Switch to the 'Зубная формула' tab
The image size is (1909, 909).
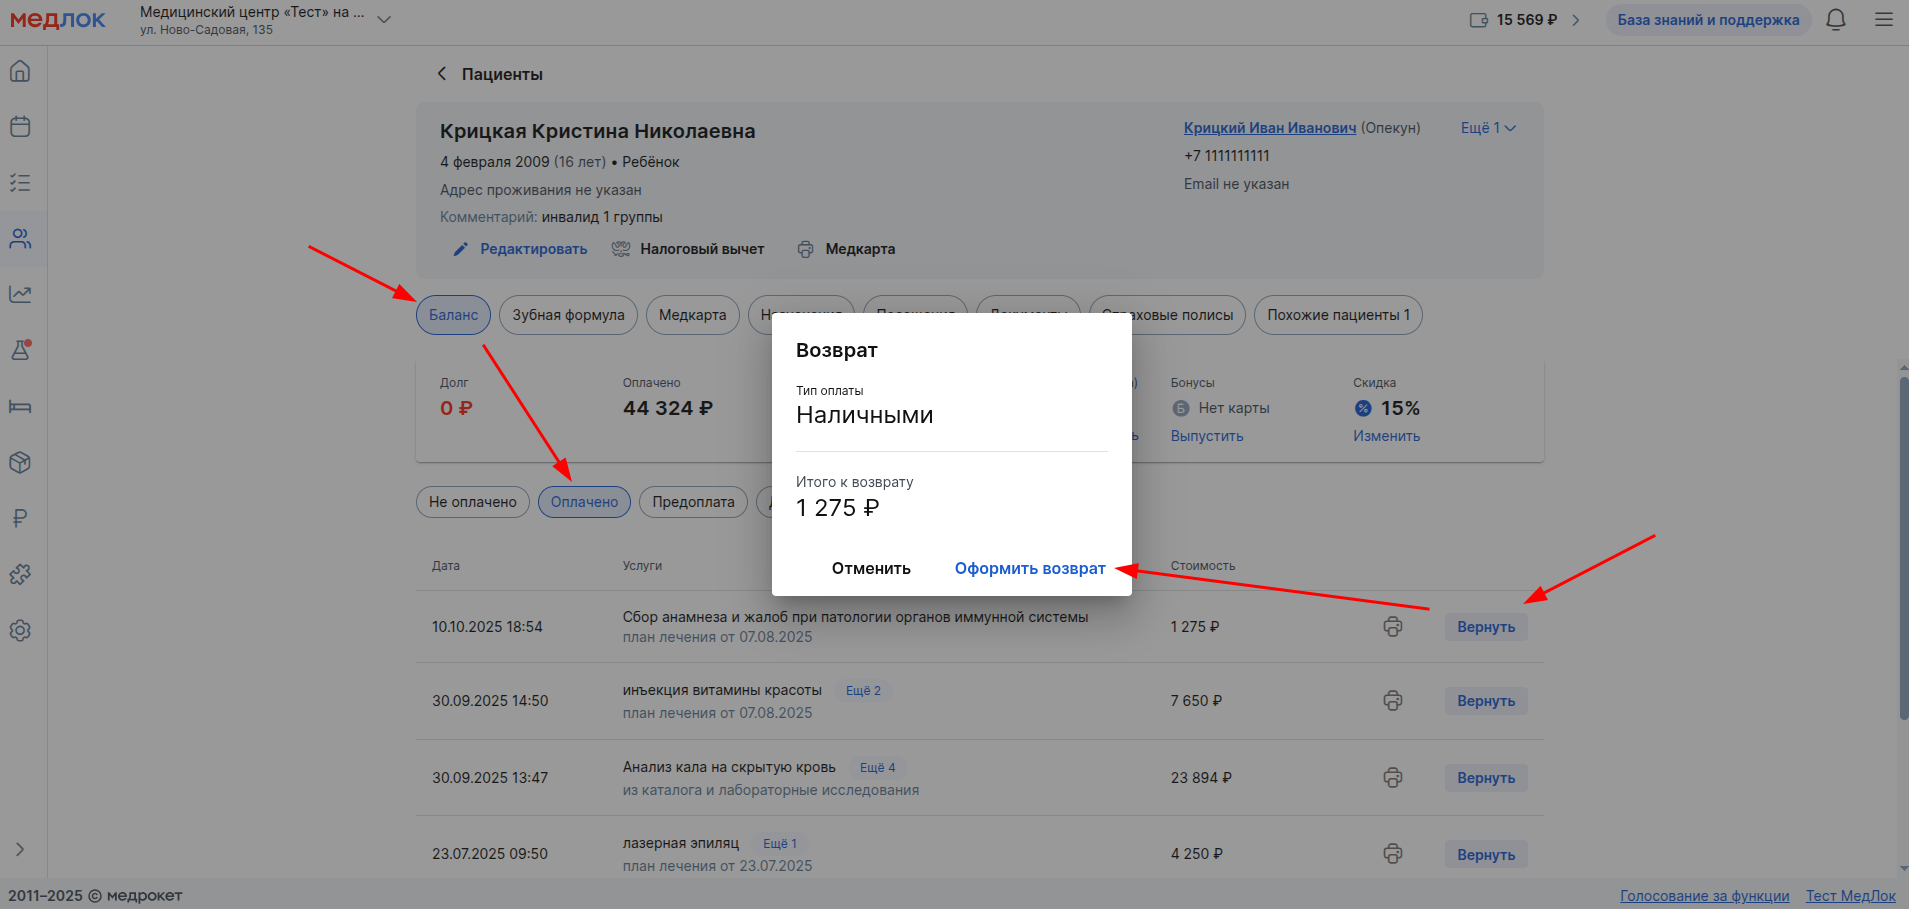(x=568, y=315)
